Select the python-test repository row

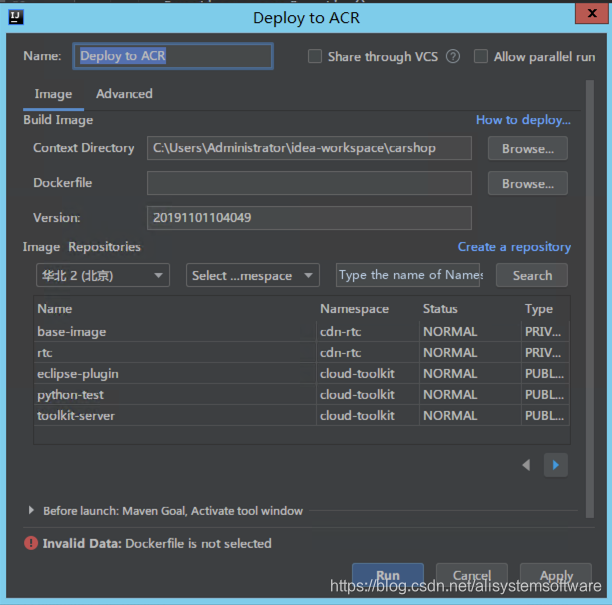(301, 395)
